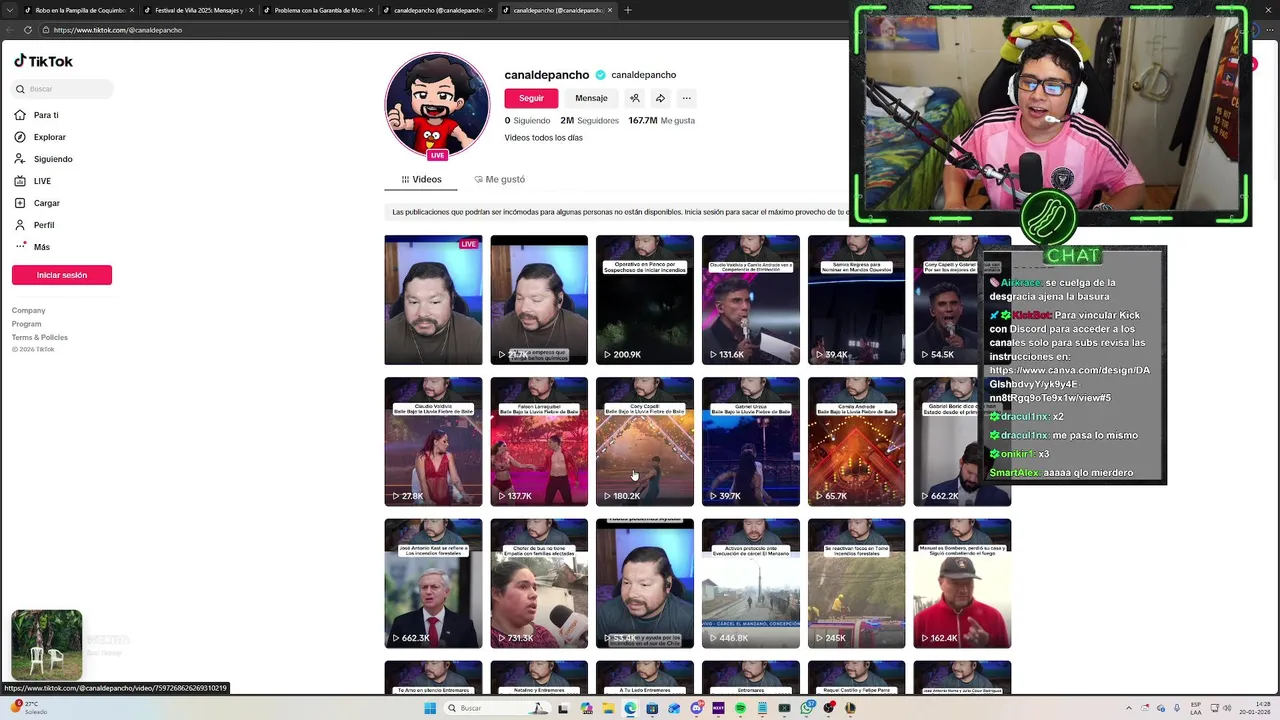The width and height of the screenshot is (1280, 720).
Task: Open Perfil in the sidebar
Action: [x=44, y=225]
